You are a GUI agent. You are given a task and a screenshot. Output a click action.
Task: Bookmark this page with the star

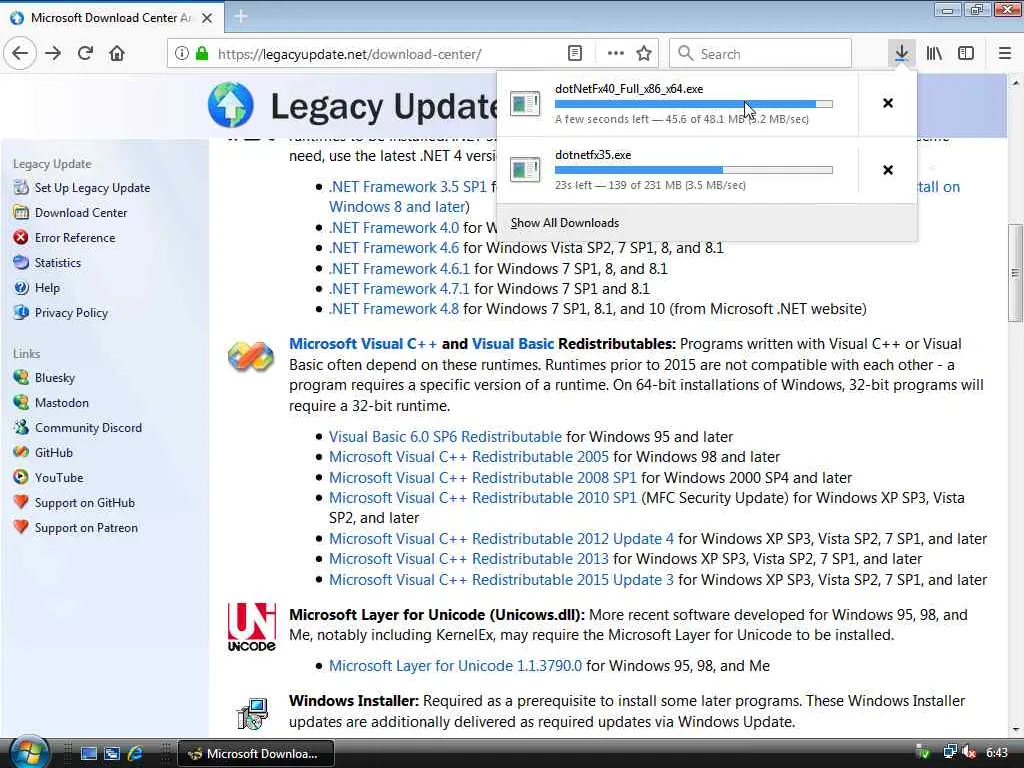point(644,54)
